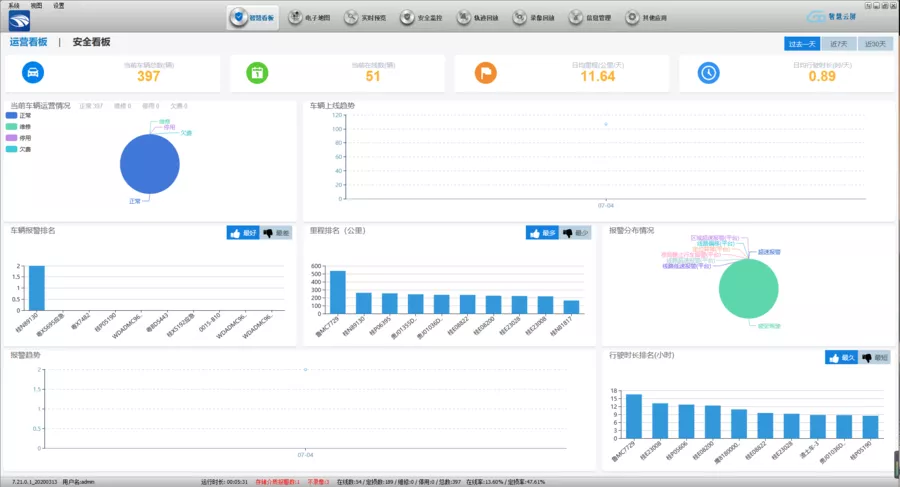
Task: Click the blue clock icon beside 0.89
Action: (708, 73)
